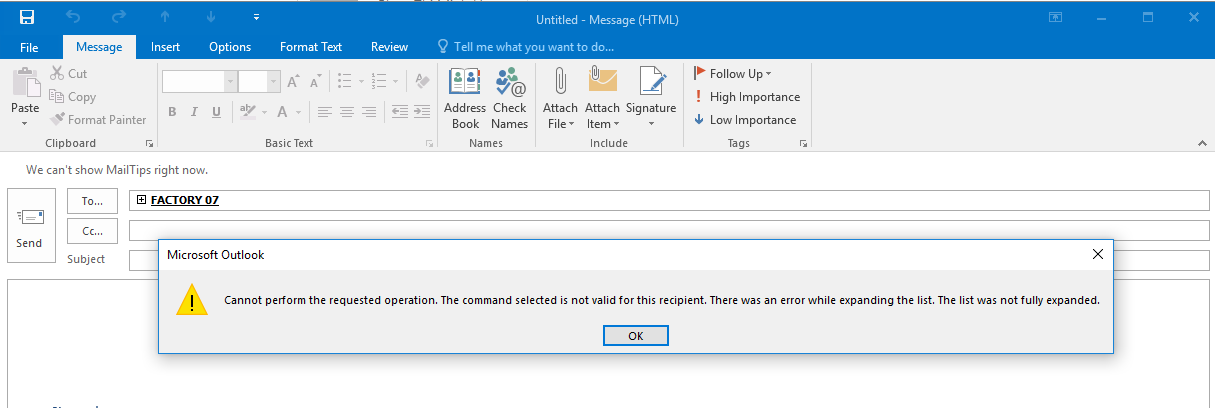The height and width of the screenshot is (408, 1215).
Task: Switch to the Format Text tab
Action: [x=311, y=47]
